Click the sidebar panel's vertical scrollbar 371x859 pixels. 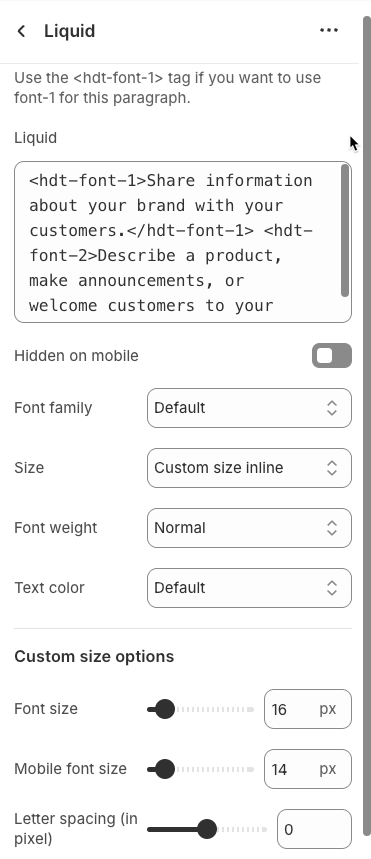click(367, 427)
